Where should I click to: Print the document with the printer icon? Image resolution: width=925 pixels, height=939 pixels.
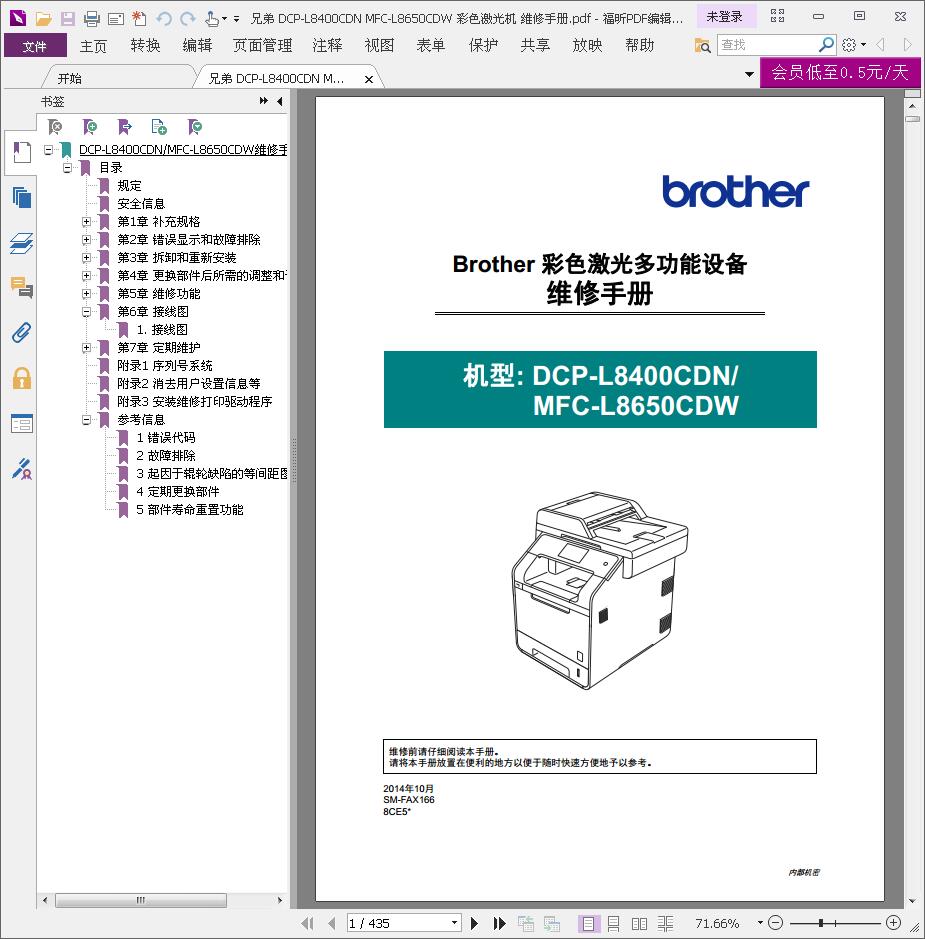tap(92, 19)
